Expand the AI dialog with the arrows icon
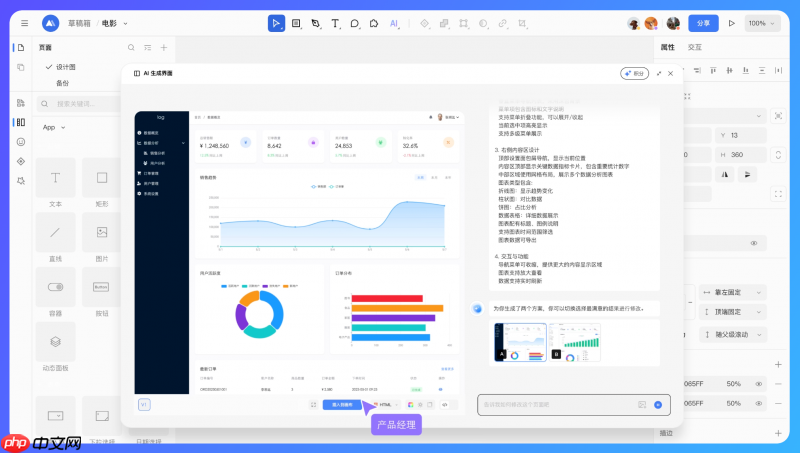 click(659, 73)
